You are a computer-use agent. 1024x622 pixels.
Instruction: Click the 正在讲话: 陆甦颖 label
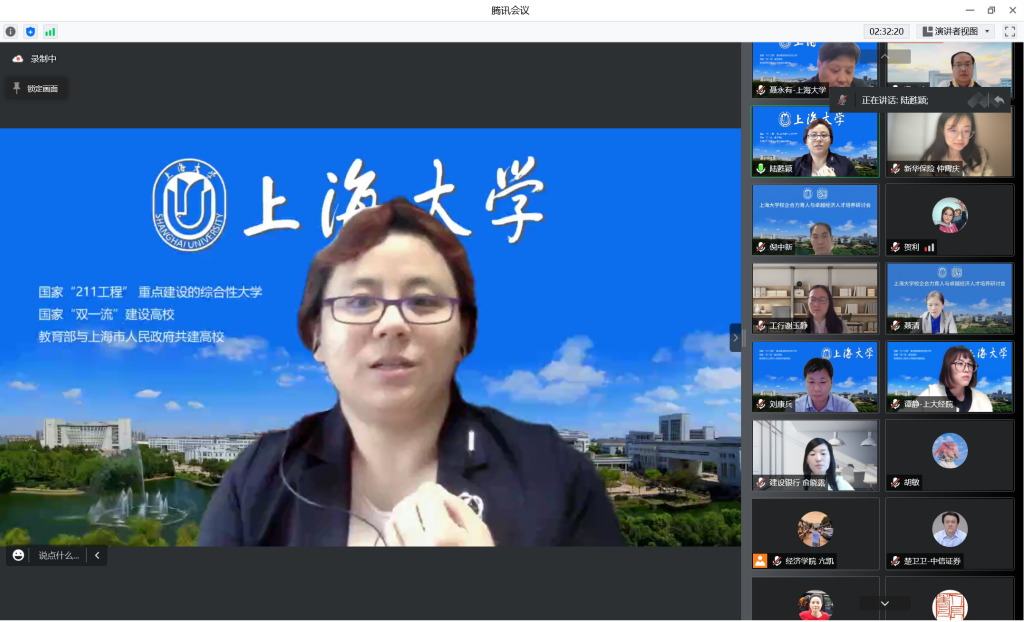point(895,100)
